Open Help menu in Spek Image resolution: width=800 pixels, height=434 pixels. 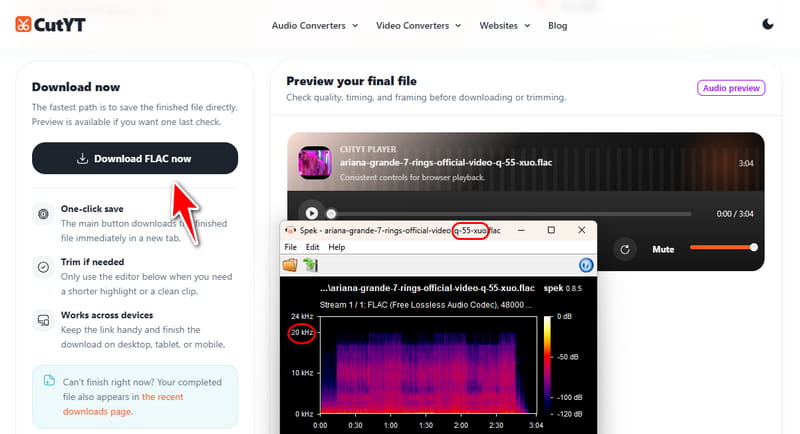tap(336, 247)
